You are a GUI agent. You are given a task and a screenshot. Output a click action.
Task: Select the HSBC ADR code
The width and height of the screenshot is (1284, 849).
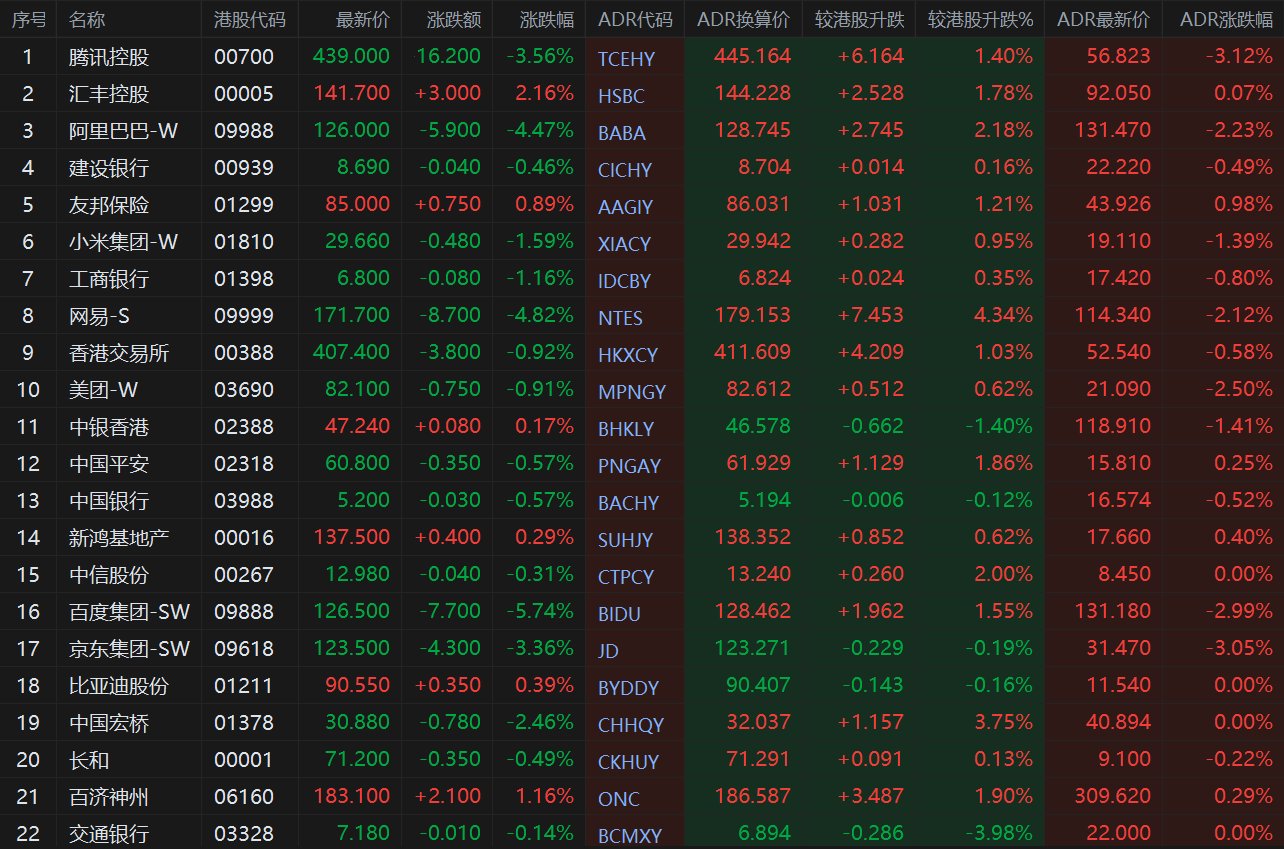pyautogui.click(x=621, y=97)
